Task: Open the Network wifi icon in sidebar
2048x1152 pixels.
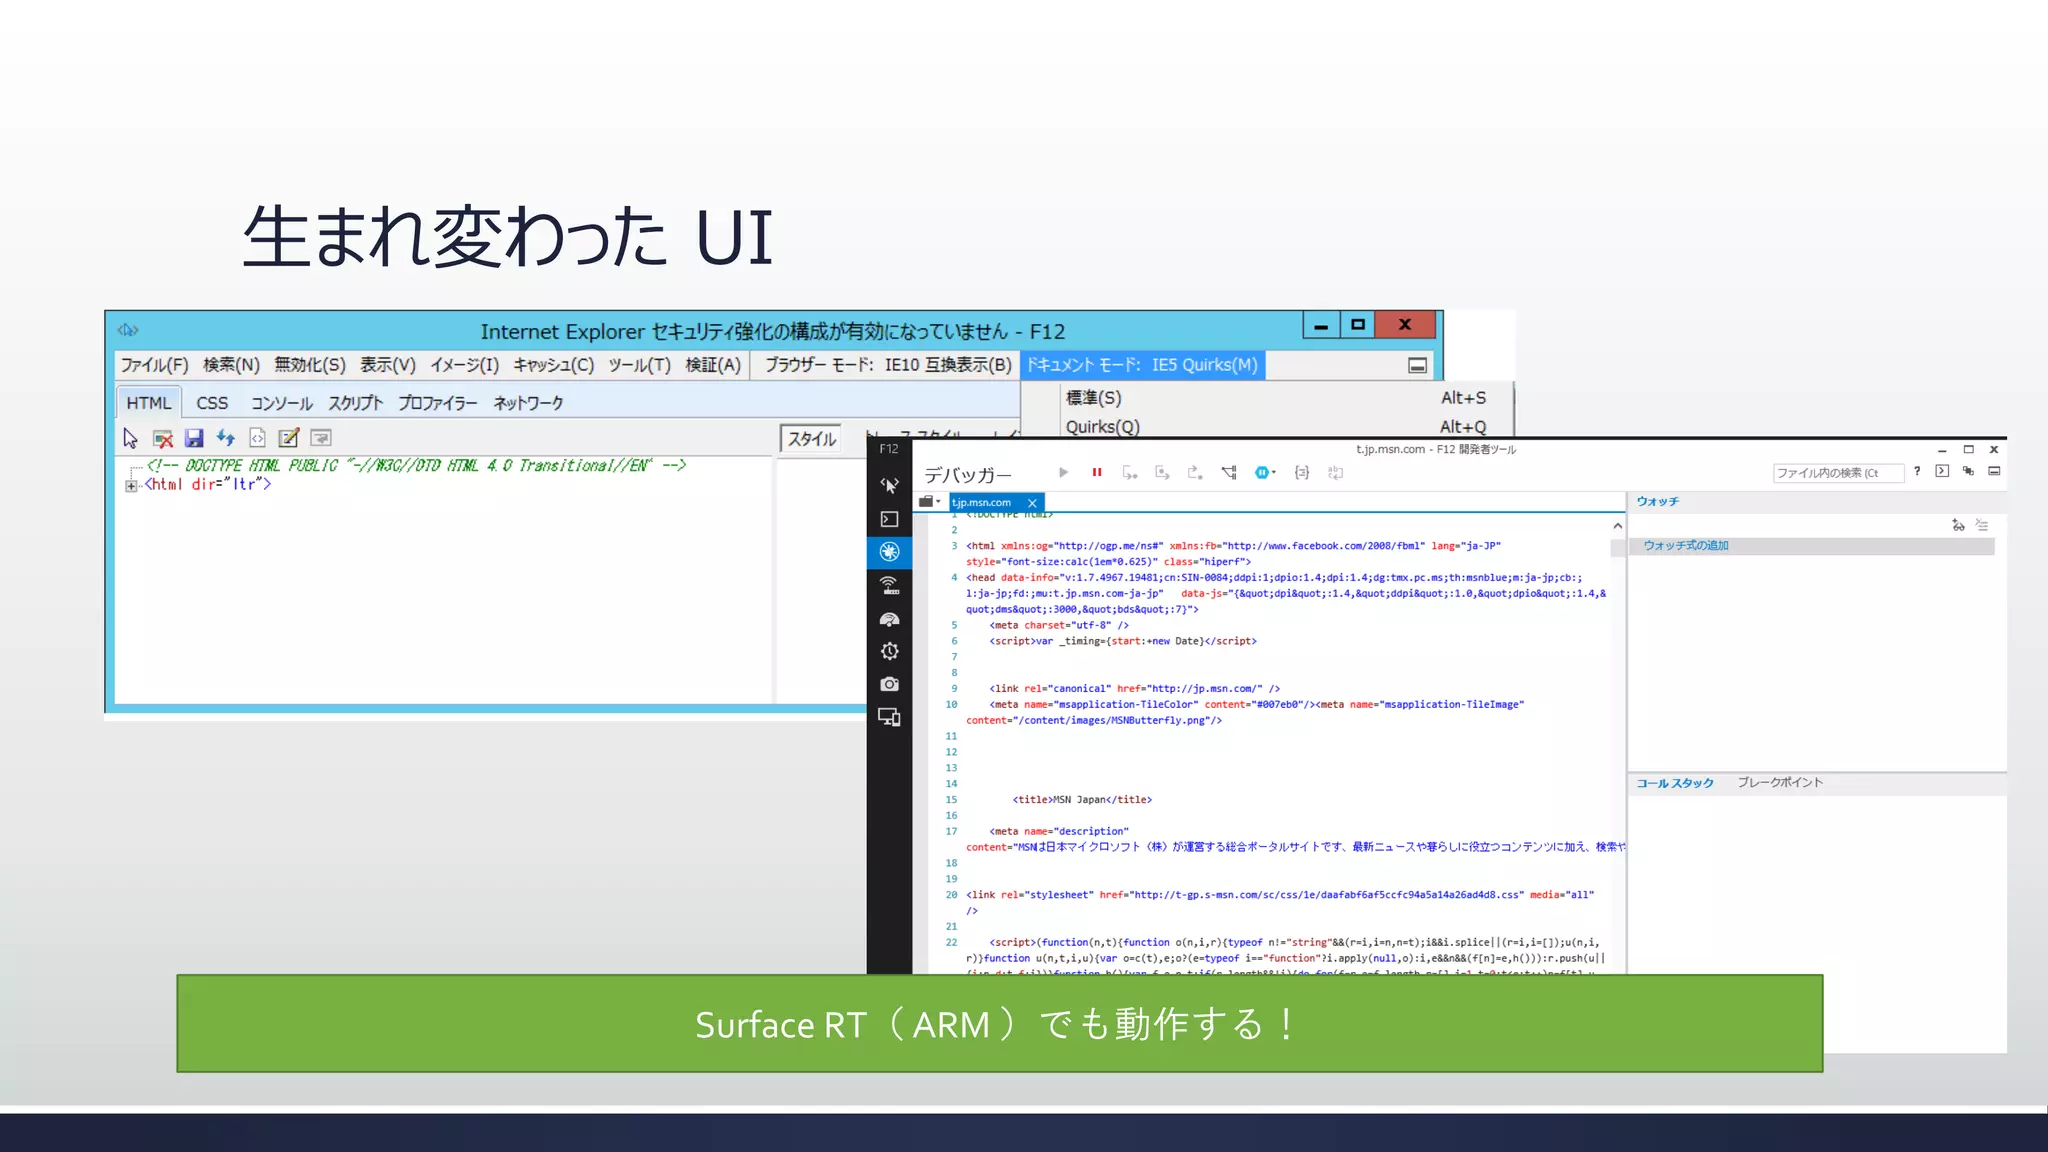Action: 889,585
